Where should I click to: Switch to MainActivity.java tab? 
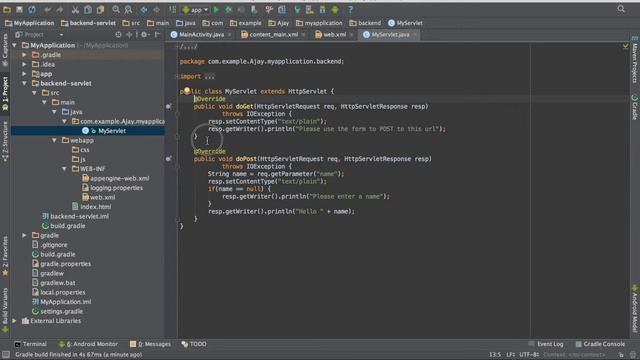tap(201, 35)
